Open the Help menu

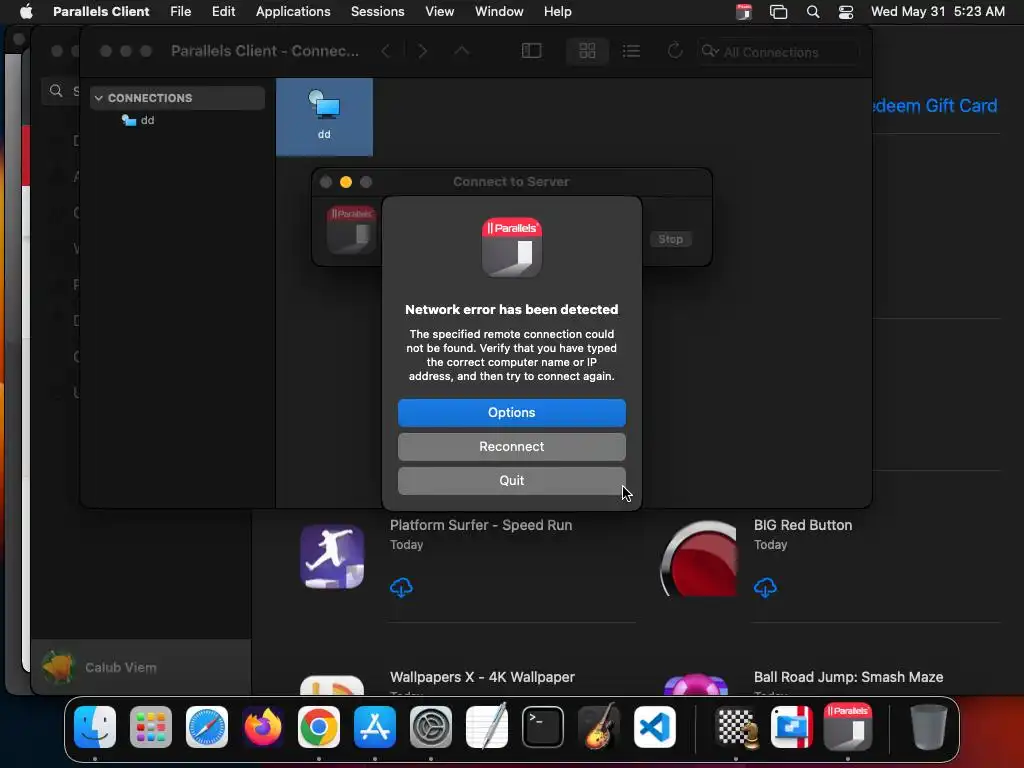558,12
